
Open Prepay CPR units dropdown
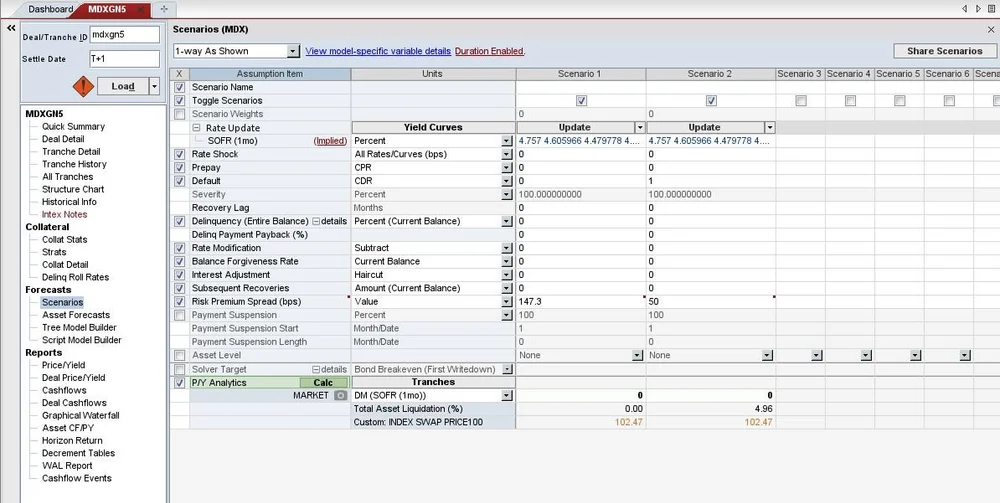point(507,168)
